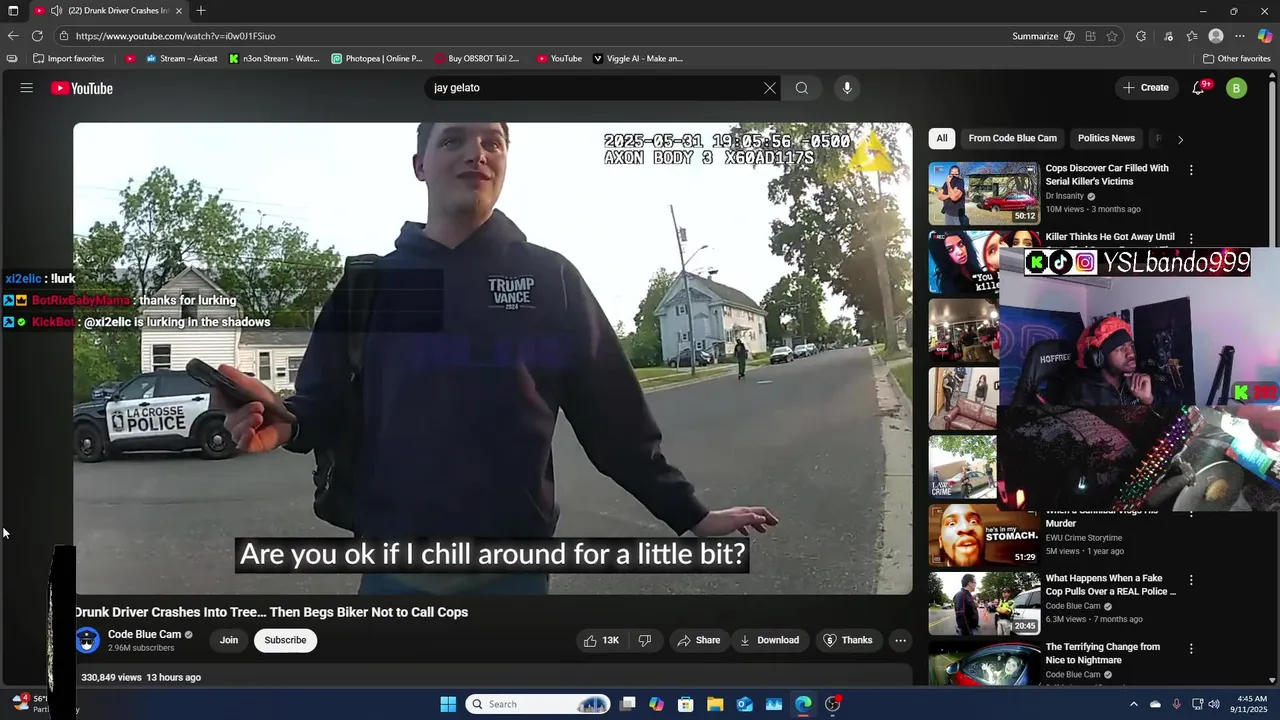Open Edge settings and more ellipsis

pos(1240,36)
